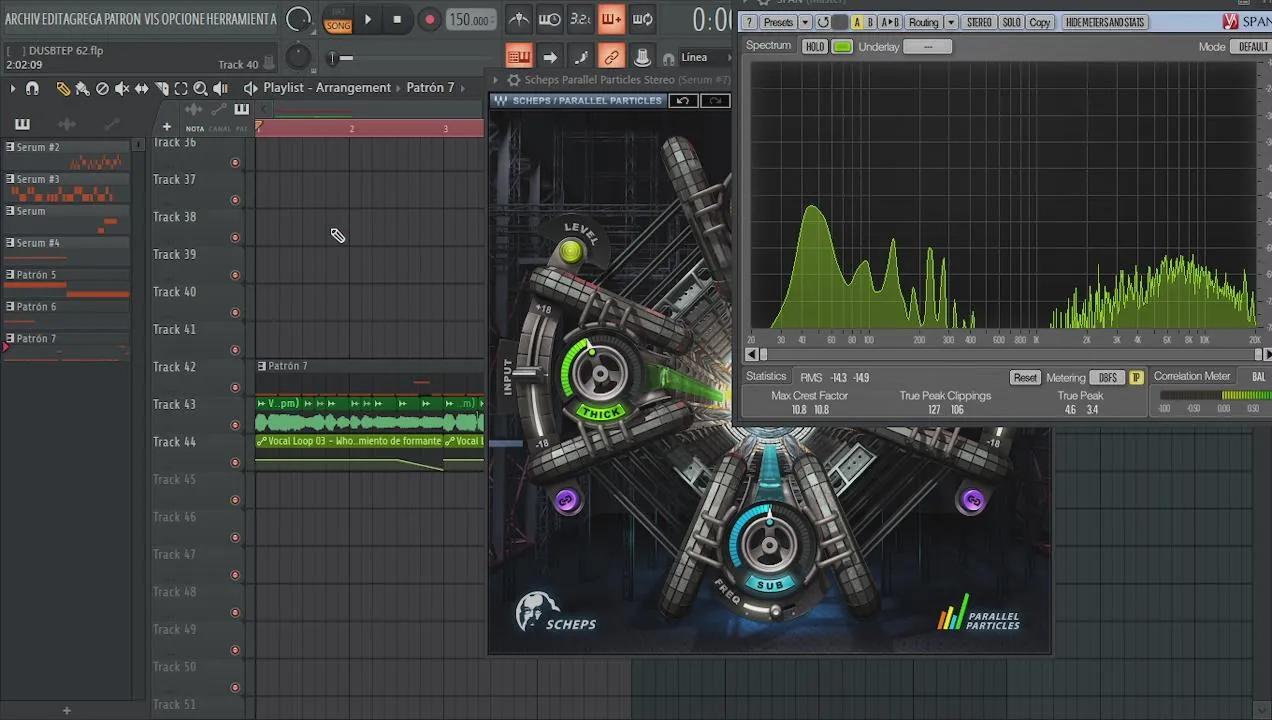
Task: Mute Track 37 with its green dot
Action: click(x=235, y=200)
